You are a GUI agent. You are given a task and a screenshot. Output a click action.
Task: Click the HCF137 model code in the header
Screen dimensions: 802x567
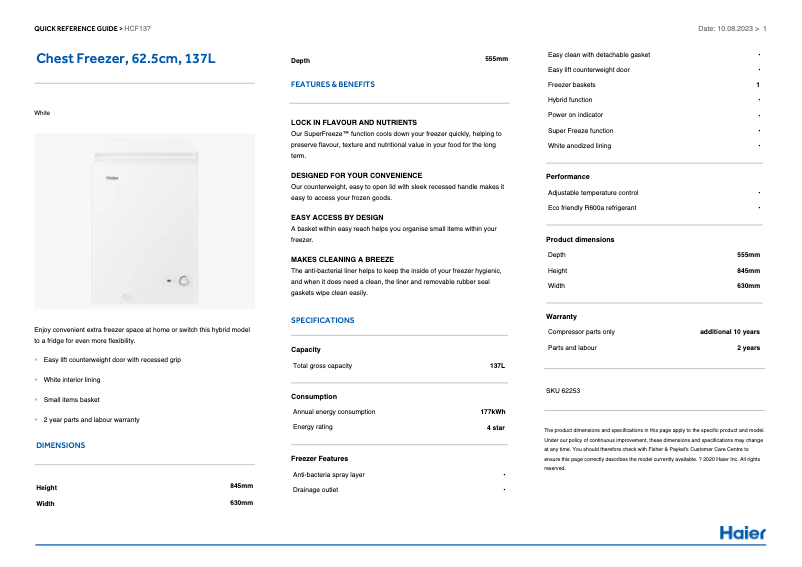pos(137,29)
